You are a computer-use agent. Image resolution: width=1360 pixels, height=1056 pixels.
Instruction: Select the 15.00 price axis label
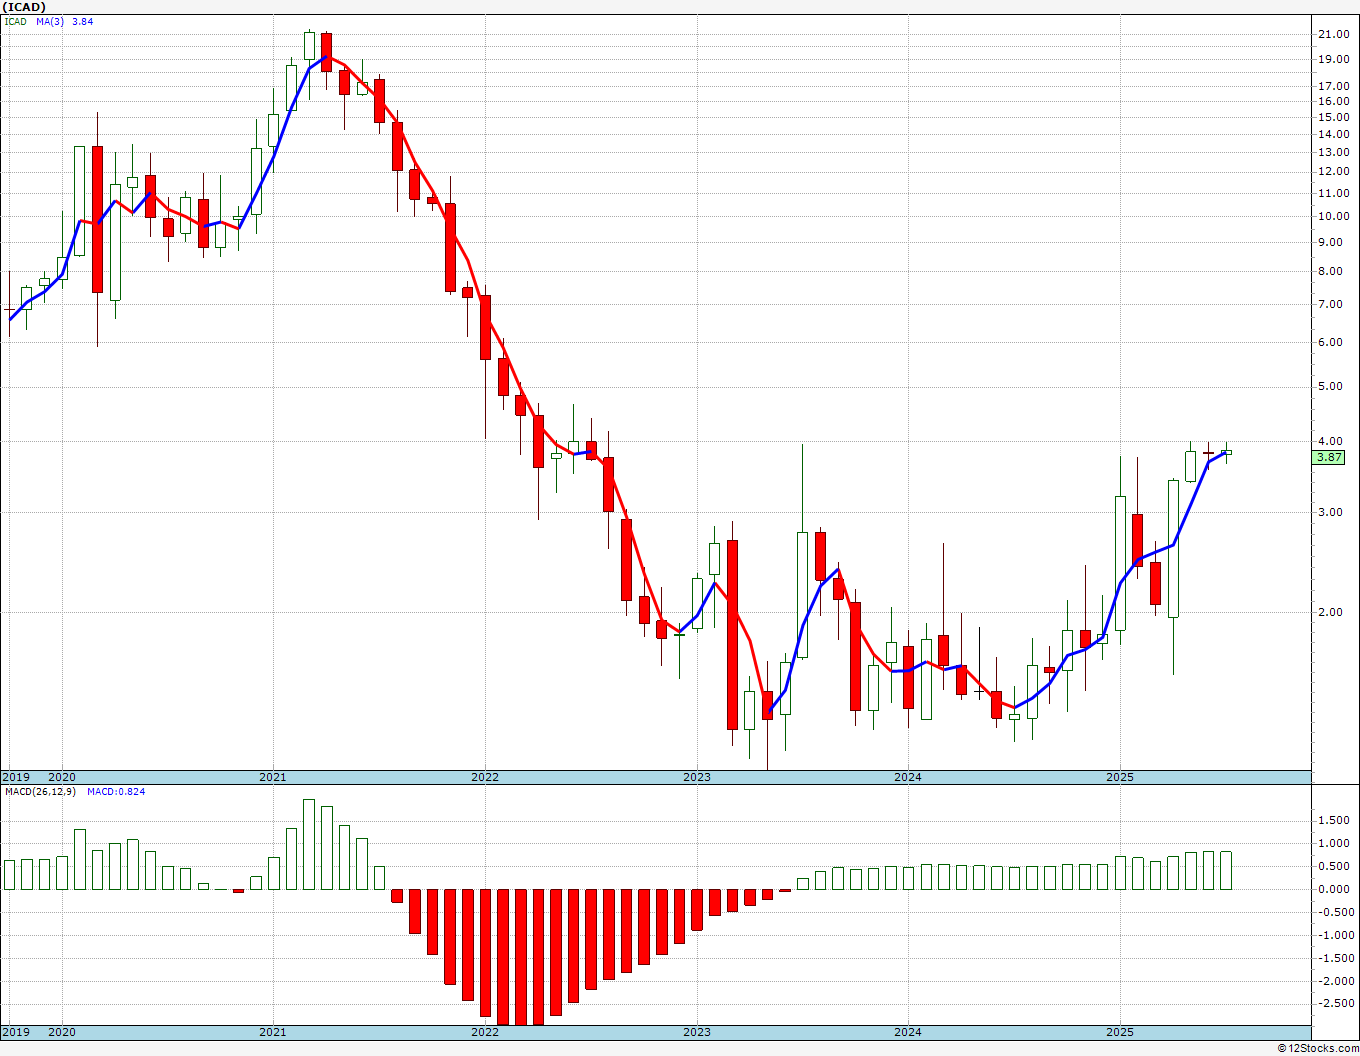(x=1334, y=117)
